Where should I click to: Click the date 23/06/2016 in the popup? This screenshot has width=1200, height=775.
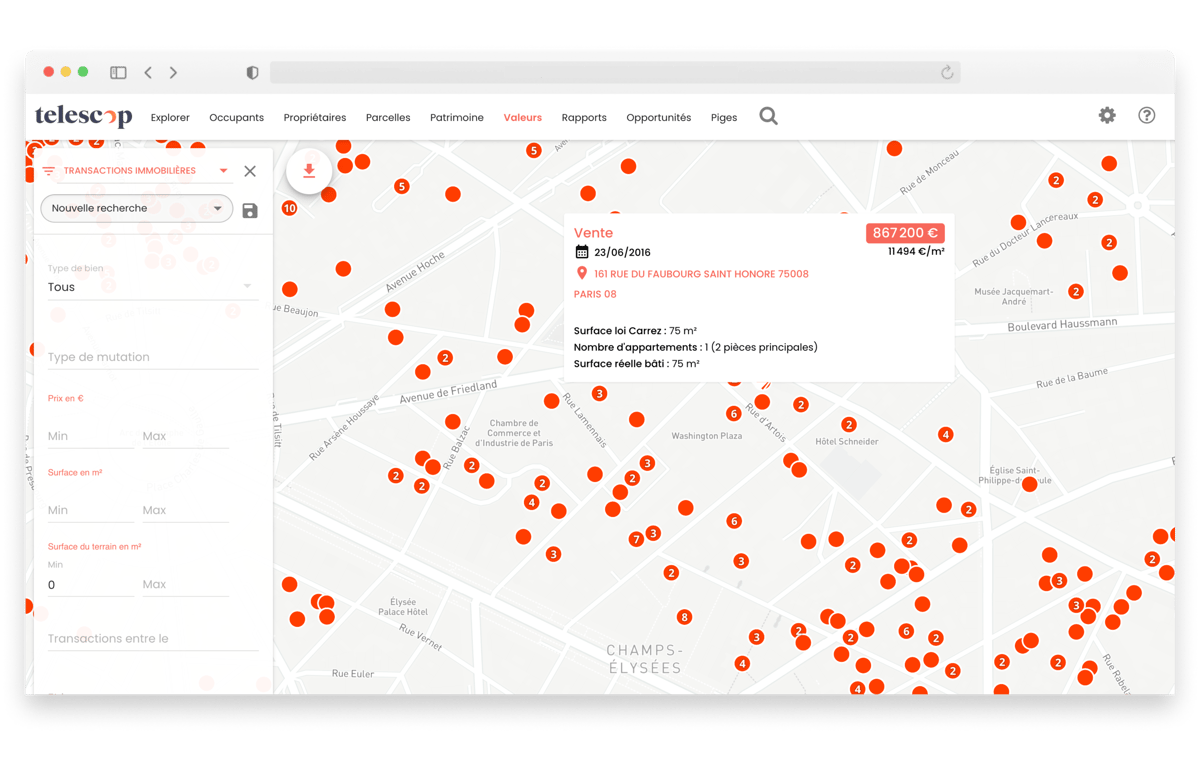[x=622, y=253]
